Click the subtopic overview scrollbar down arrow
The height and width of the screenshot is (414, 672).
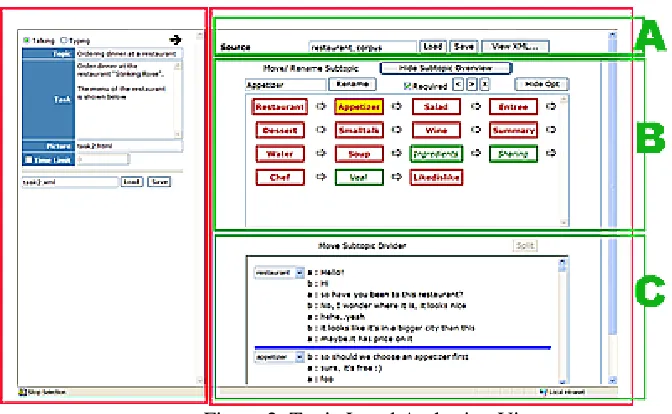tap(564, 222)
